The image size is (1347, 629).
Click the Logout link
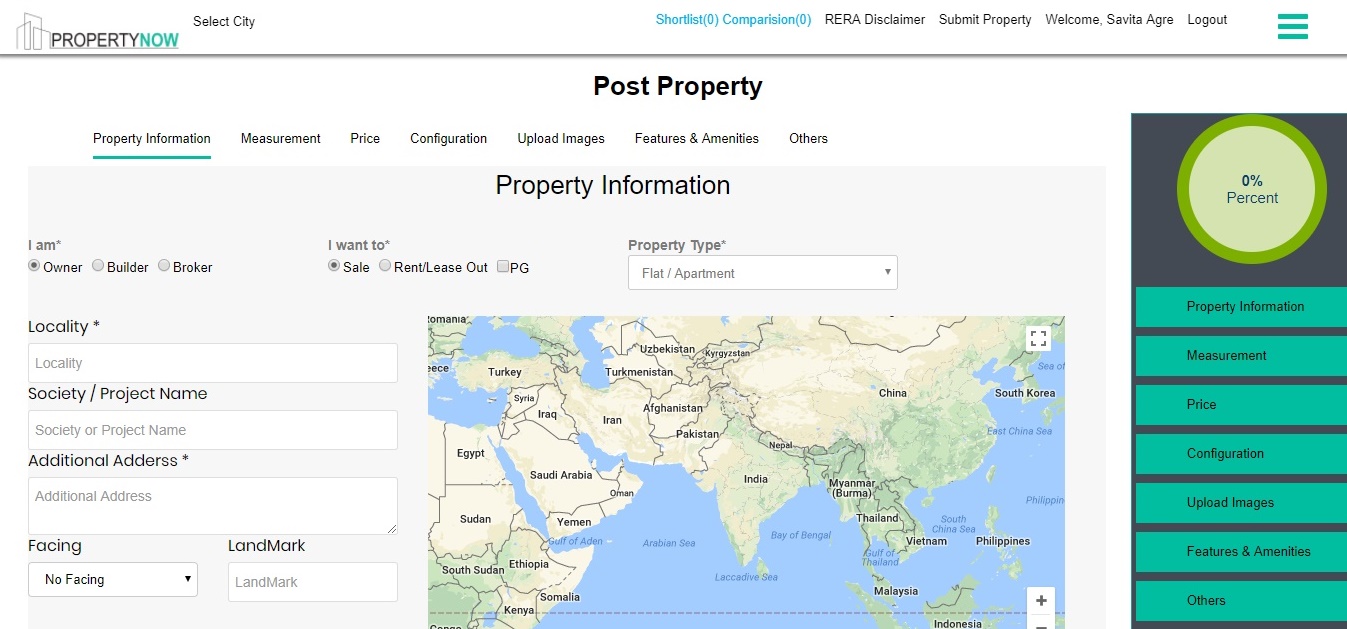(1207, 19)
